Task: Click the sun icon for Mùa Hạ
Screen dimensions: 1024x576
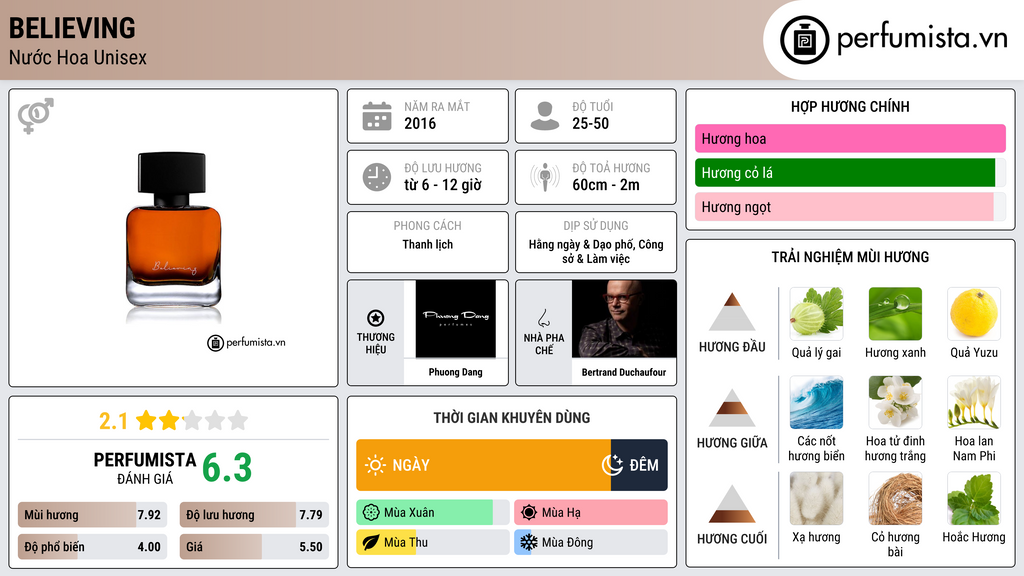Action: (x=529, y=513)
